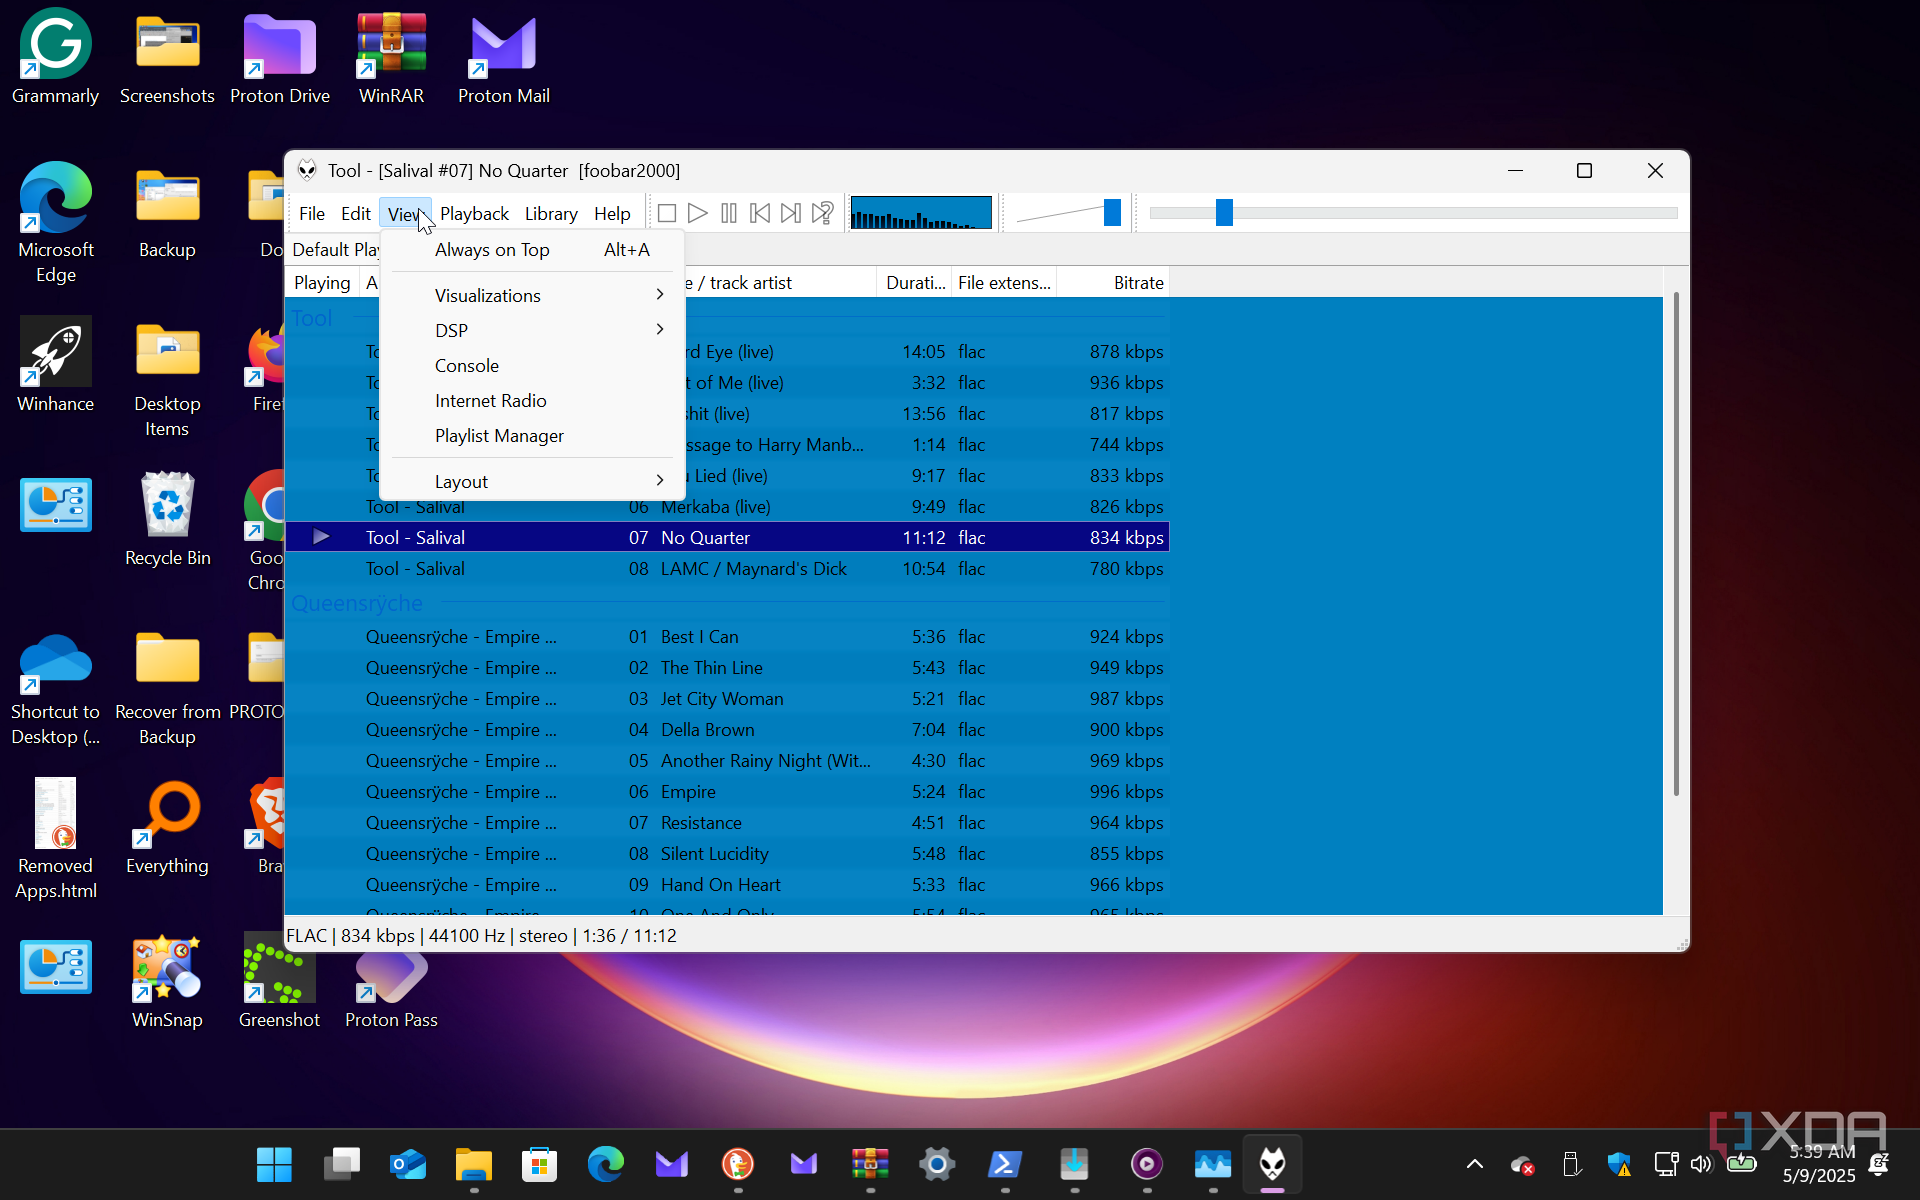Open Internet Radio
This screenshot has height=1200, width=1920.
[532, 400]
